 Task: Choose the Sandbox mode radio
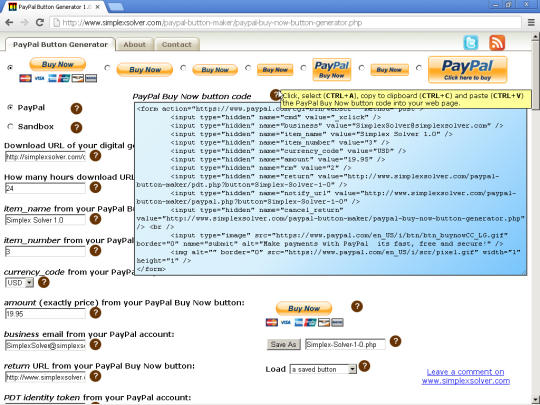(10, 126)
